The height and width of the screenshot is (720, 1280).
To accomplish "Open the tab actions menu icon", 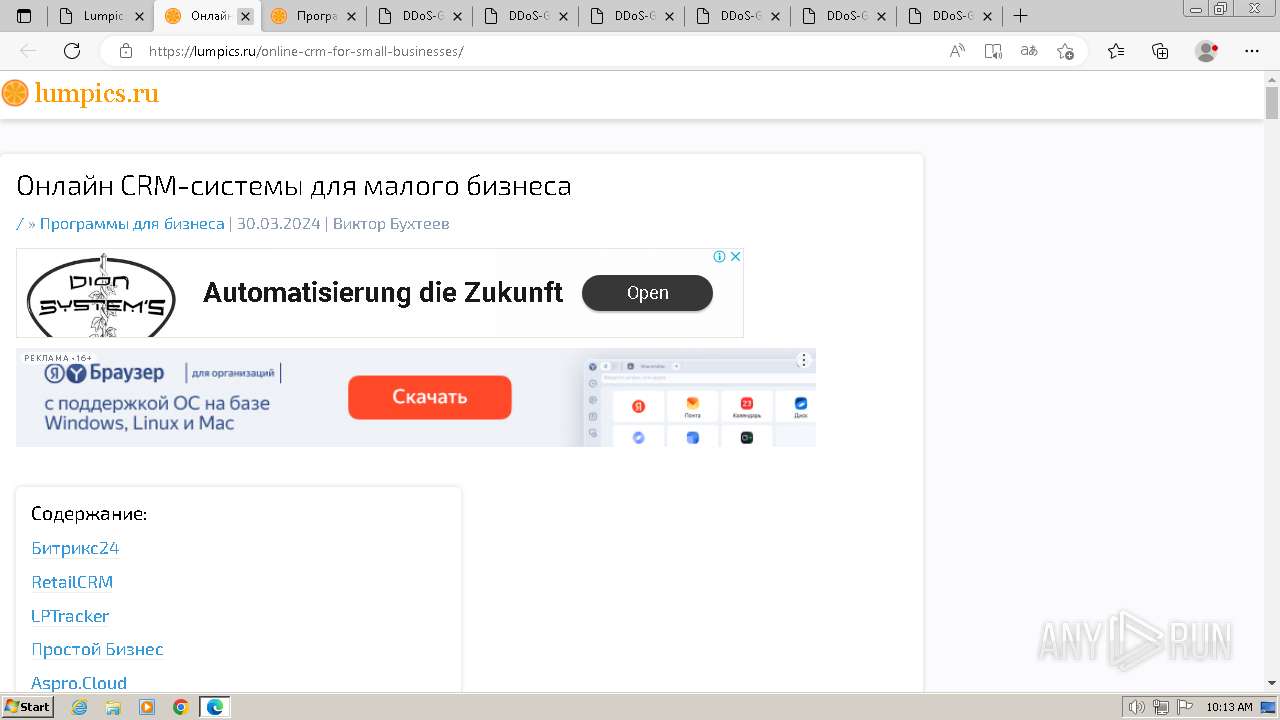I will click(x=24, y=16).
